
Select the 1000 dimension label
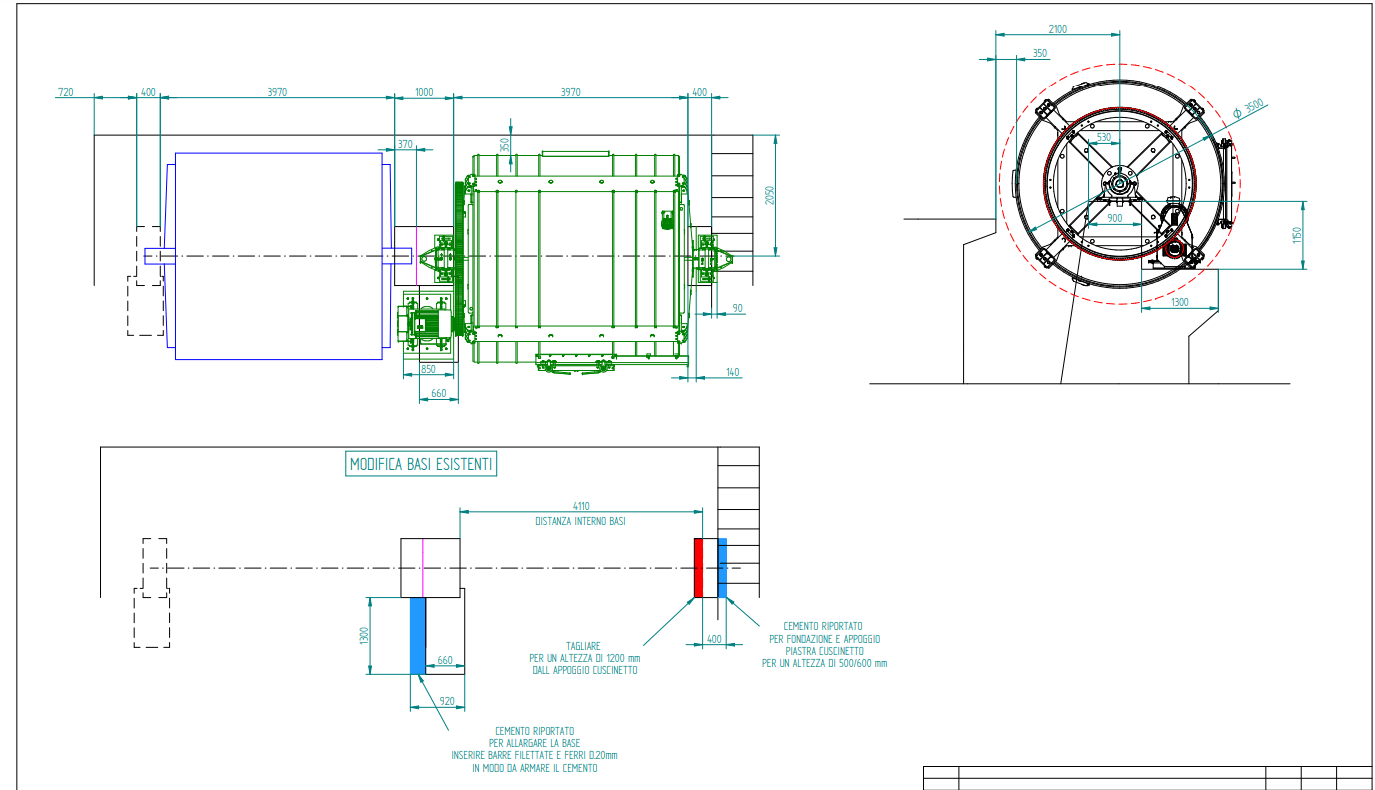click(x=424, y=92)
